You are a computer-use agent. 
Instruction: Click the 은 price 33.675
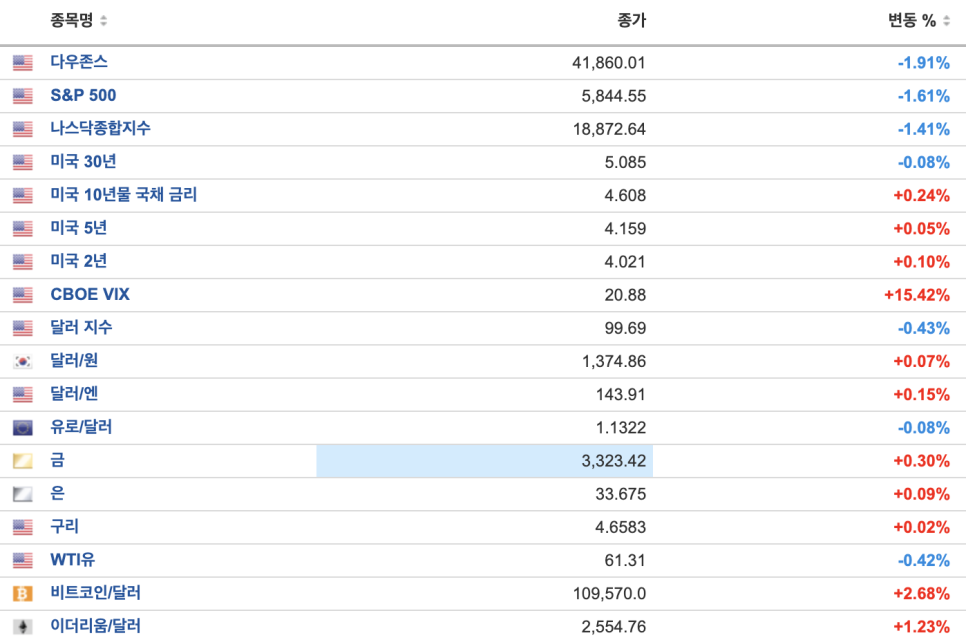click(620, 495)
